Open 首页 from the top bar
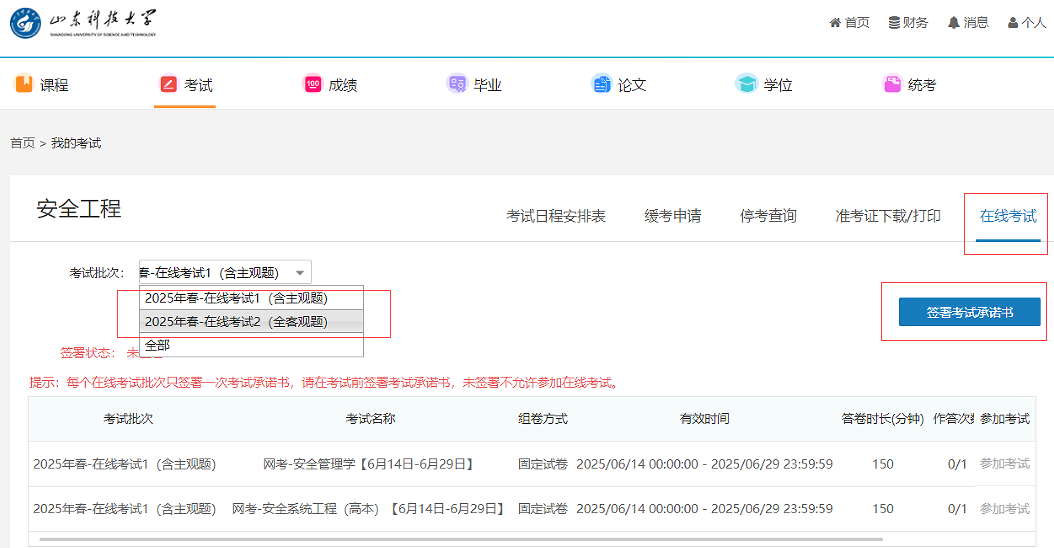 coord(849,22)
